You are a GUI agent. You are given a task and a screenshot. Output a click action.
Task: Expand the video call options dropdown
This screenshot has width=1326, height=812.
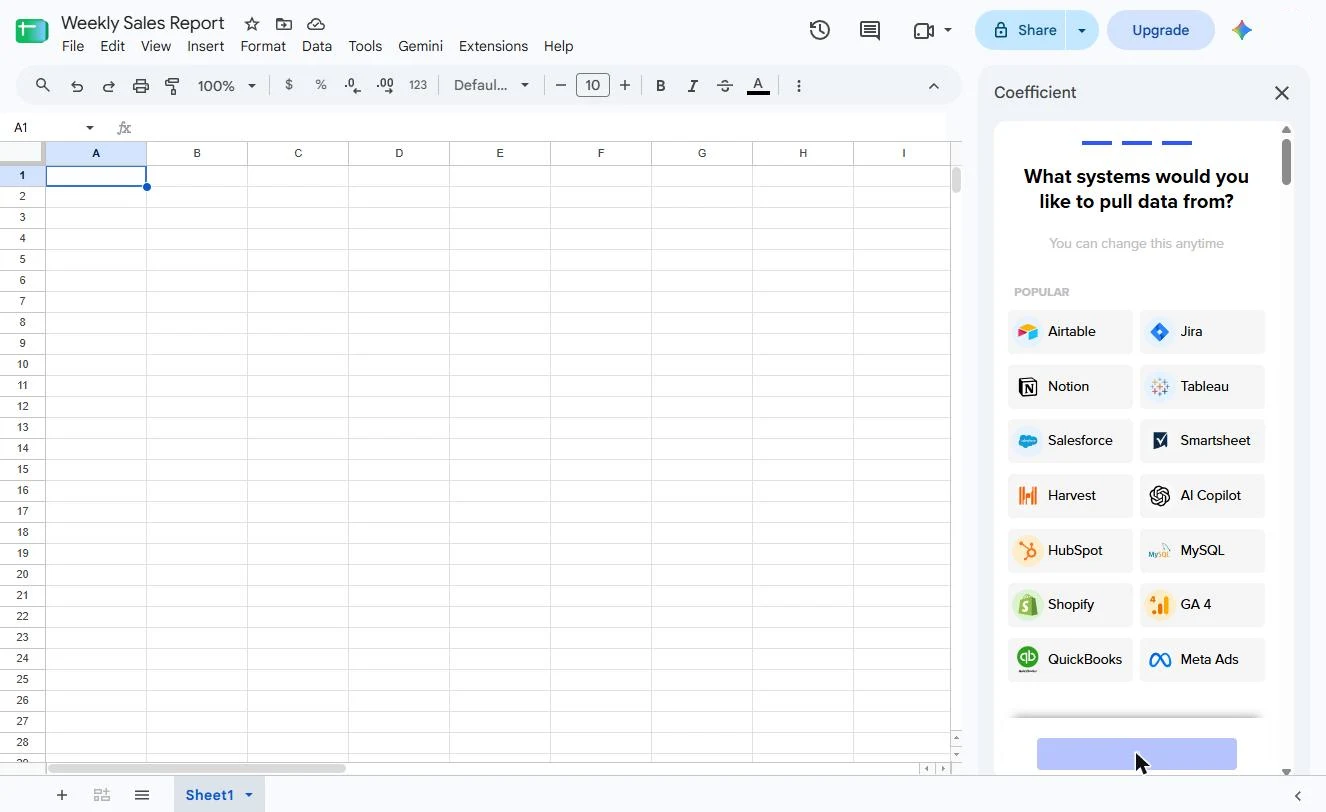pyautogui.click(x=948, y=30)
